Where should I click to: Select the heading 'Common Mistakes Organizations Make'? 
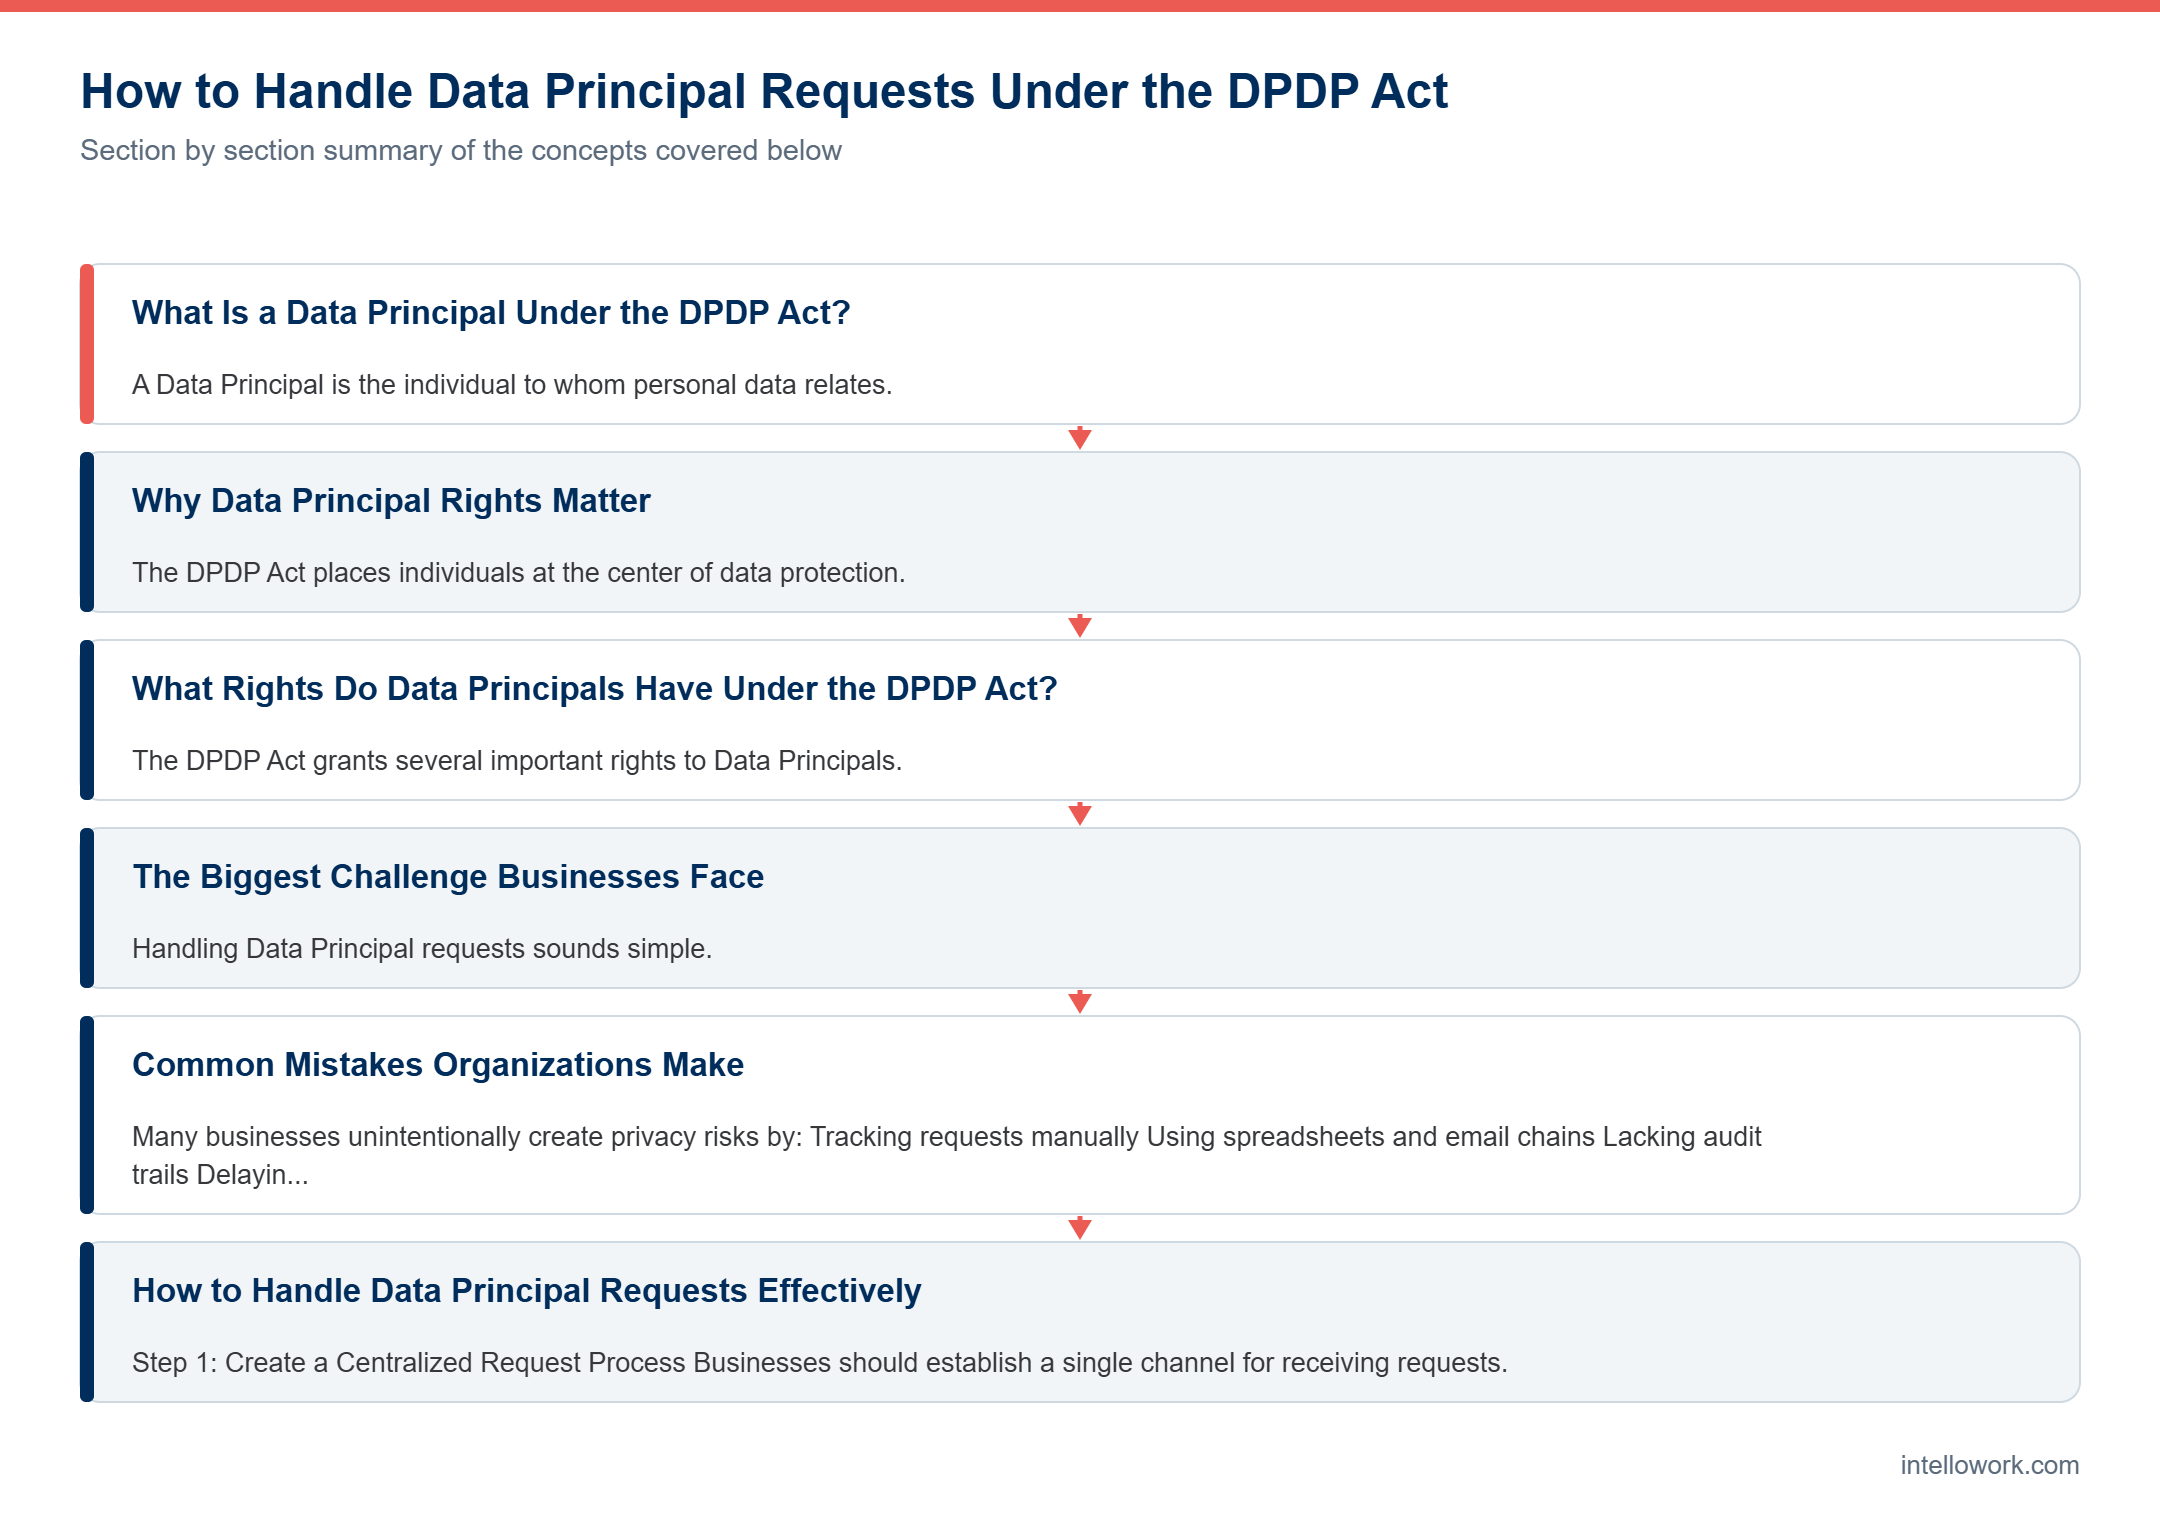[x=438, y=1065]
